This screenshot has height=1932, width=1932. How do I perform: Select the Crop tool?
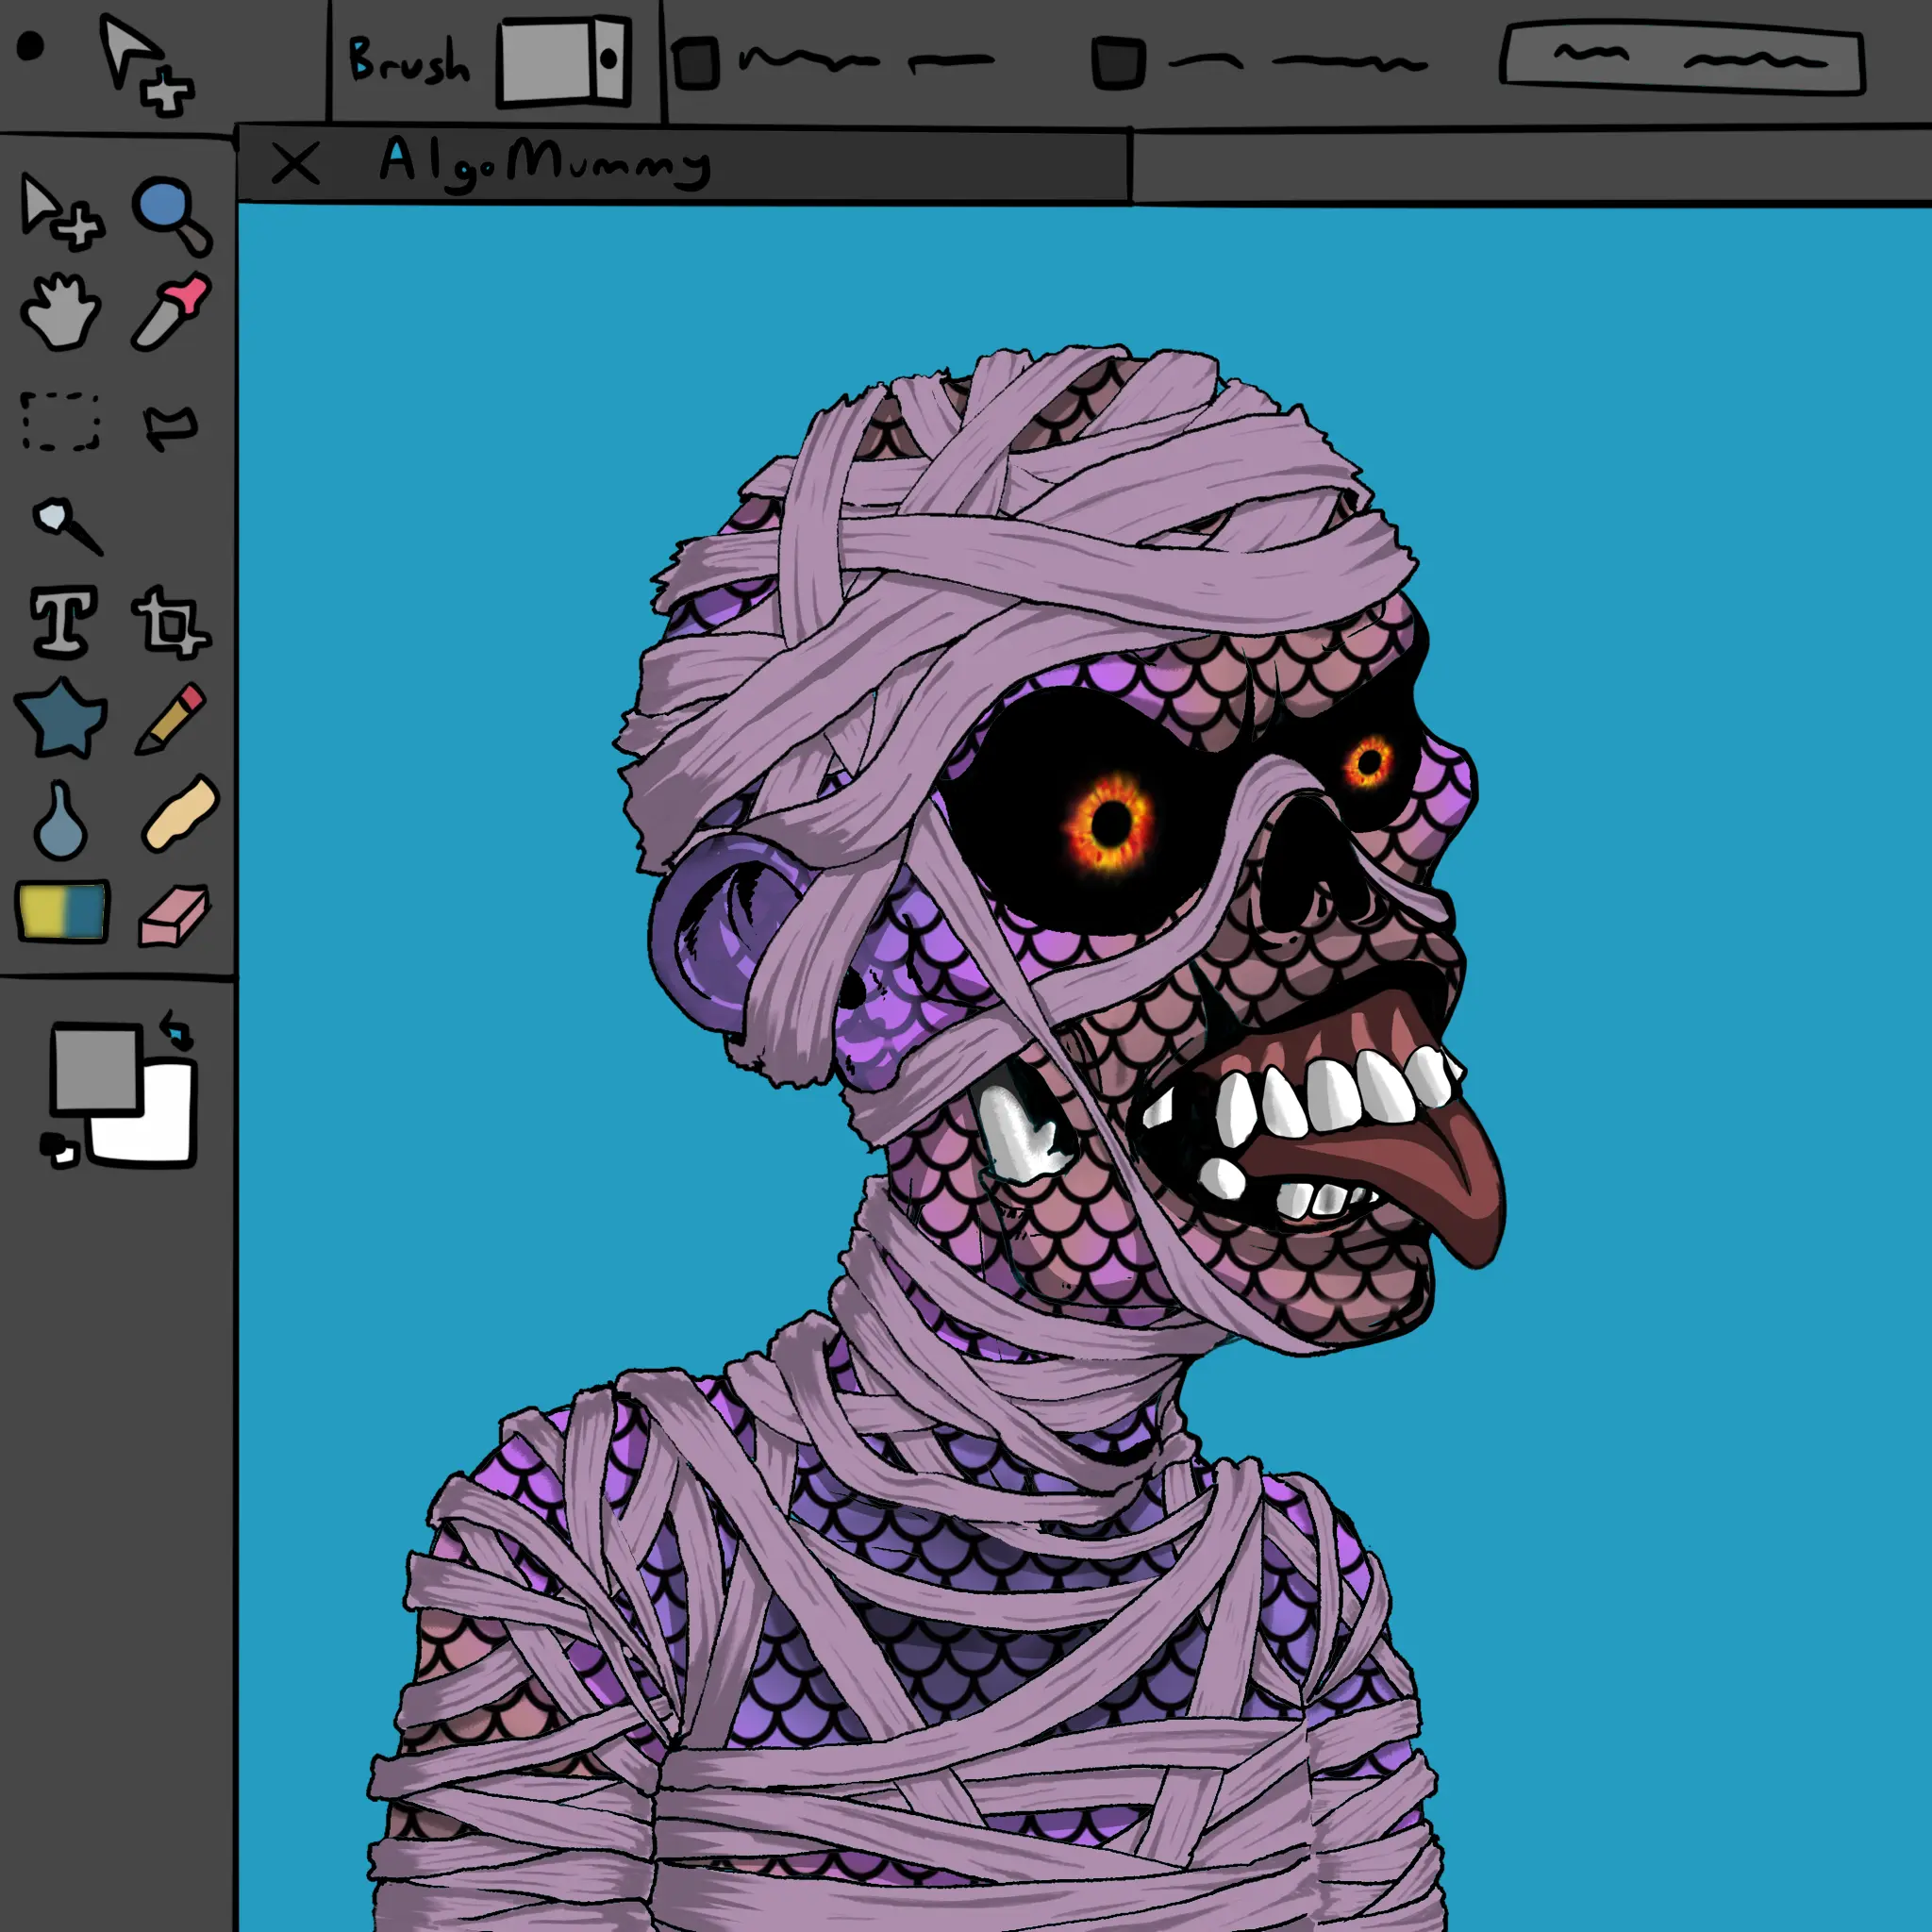click(170, 623)
